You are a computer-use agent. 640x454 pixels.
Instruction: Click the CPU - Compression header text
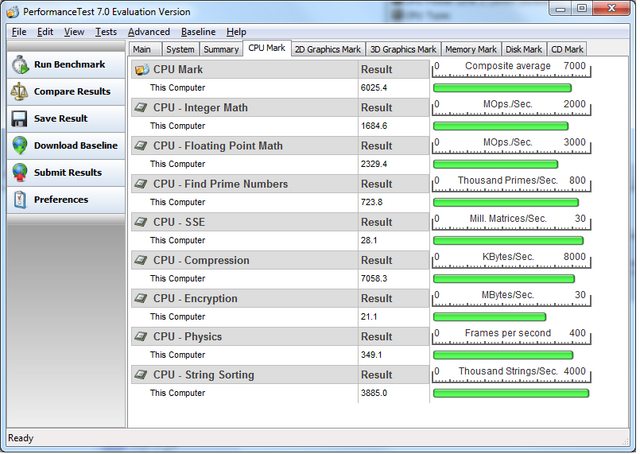coord(201,260)
